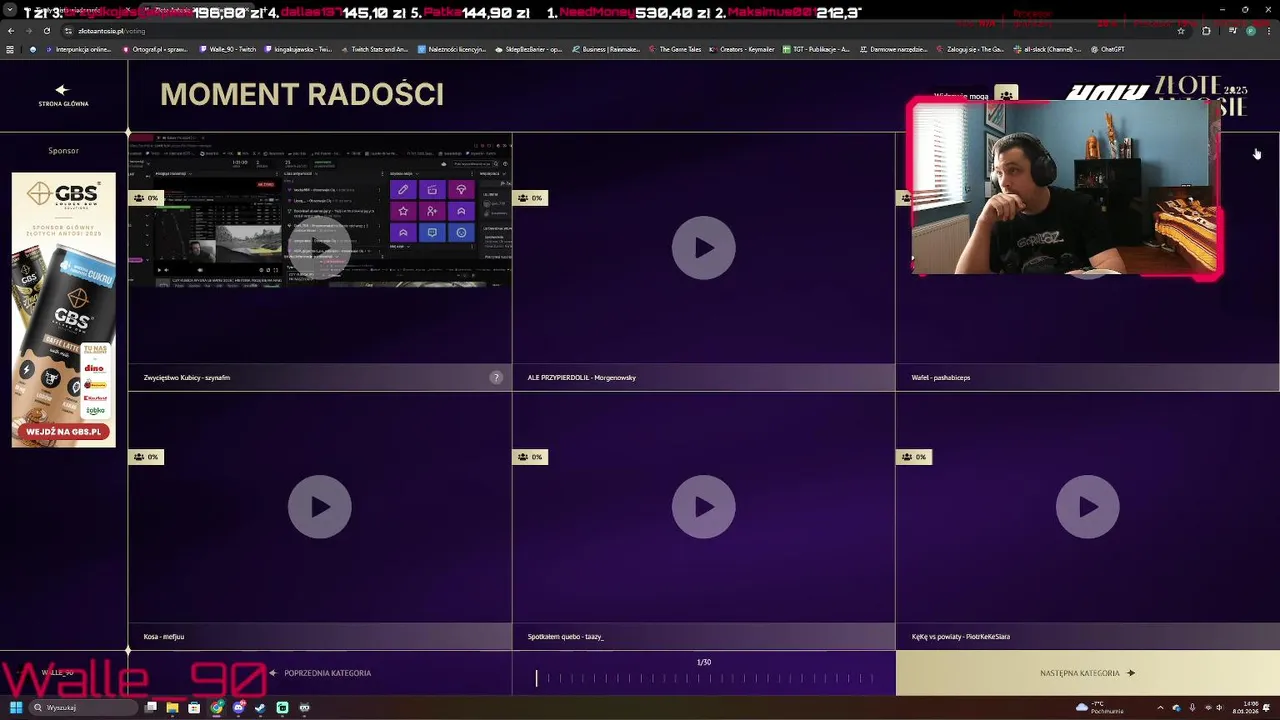Open Creators - Keymailer bookmark
This screenshot has height=720, width=1280.
coord(741,49)
